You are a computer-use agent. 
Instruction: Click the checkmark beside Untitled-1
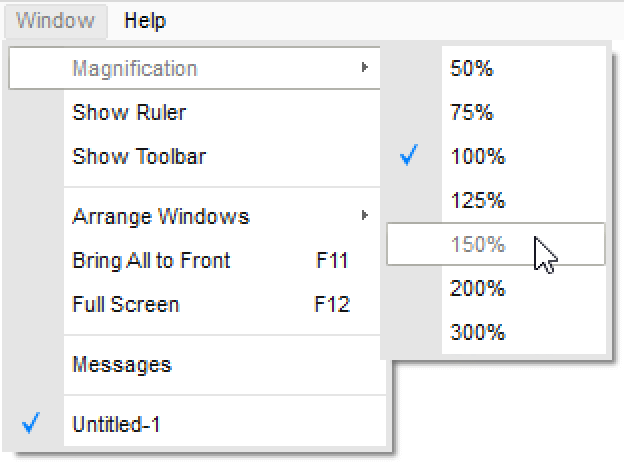click(x=30, y=424)
